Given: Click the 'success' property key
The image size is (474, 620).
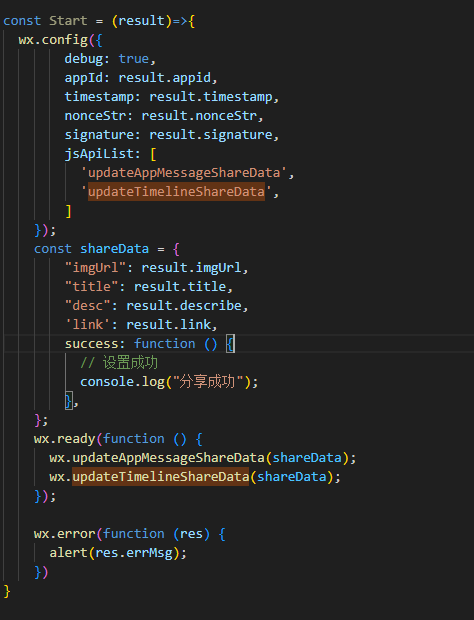Looking at the screenshot, I should coord(91,344).
